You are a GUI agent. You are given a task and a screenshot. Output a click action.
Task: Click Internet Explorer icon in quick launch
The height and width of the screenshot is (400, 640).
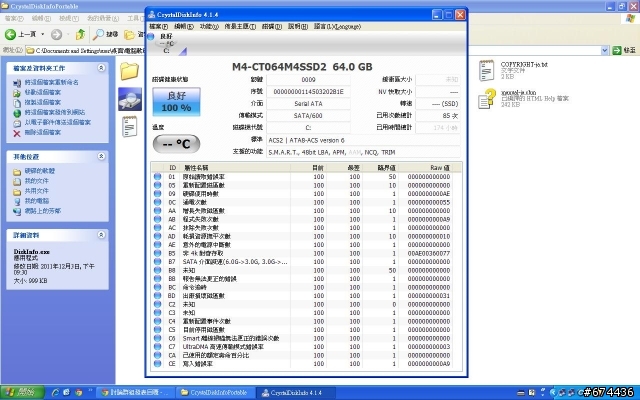(55, 393)
